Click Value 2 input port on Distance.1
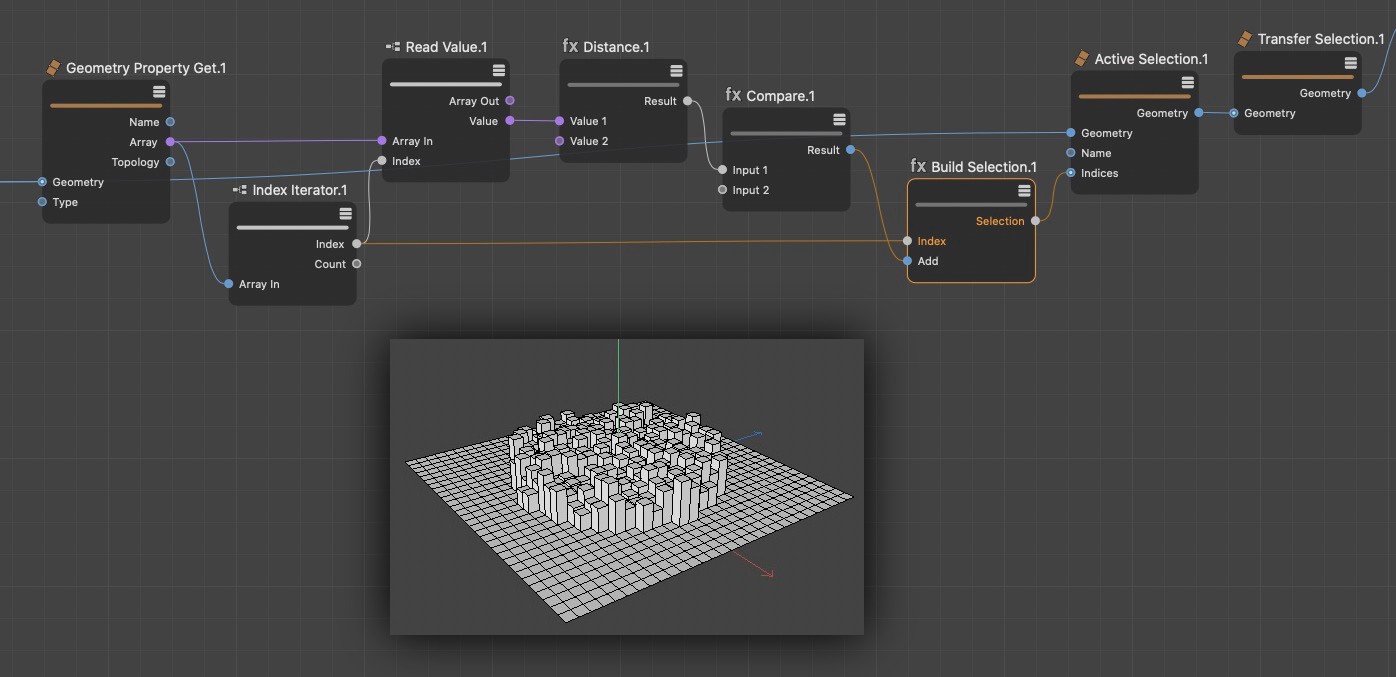The height and width of the screenshot is (677, 1396). coord(559,141)
